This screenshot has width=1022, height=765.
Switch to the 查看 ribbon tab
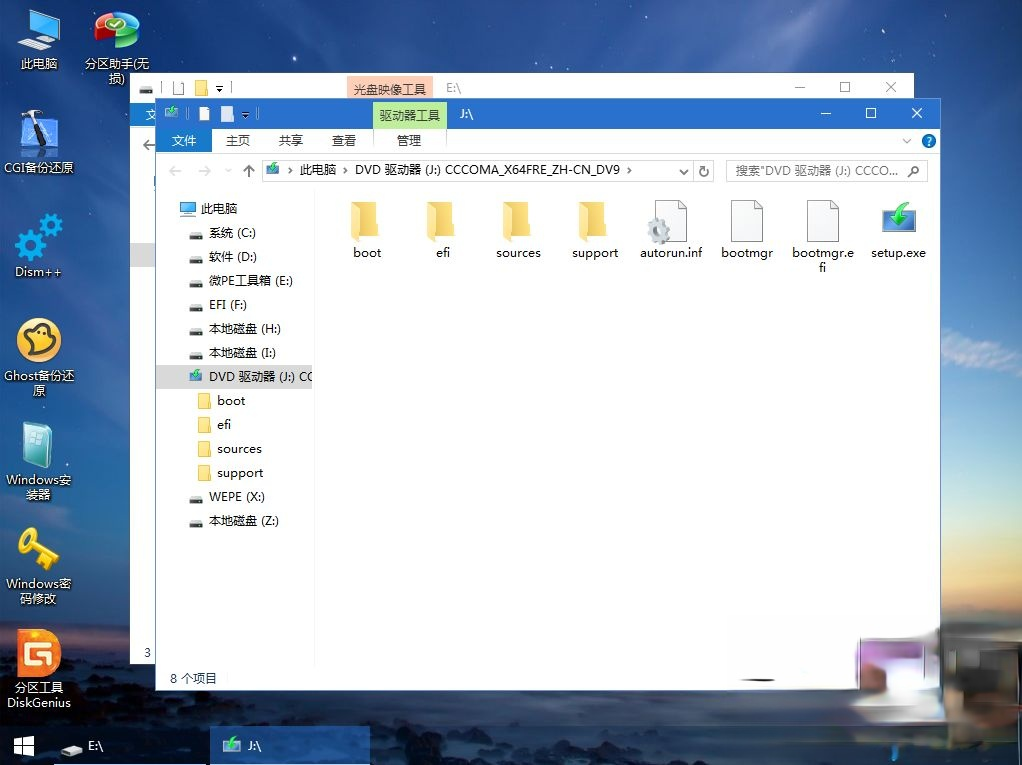(x=343, y=140)
